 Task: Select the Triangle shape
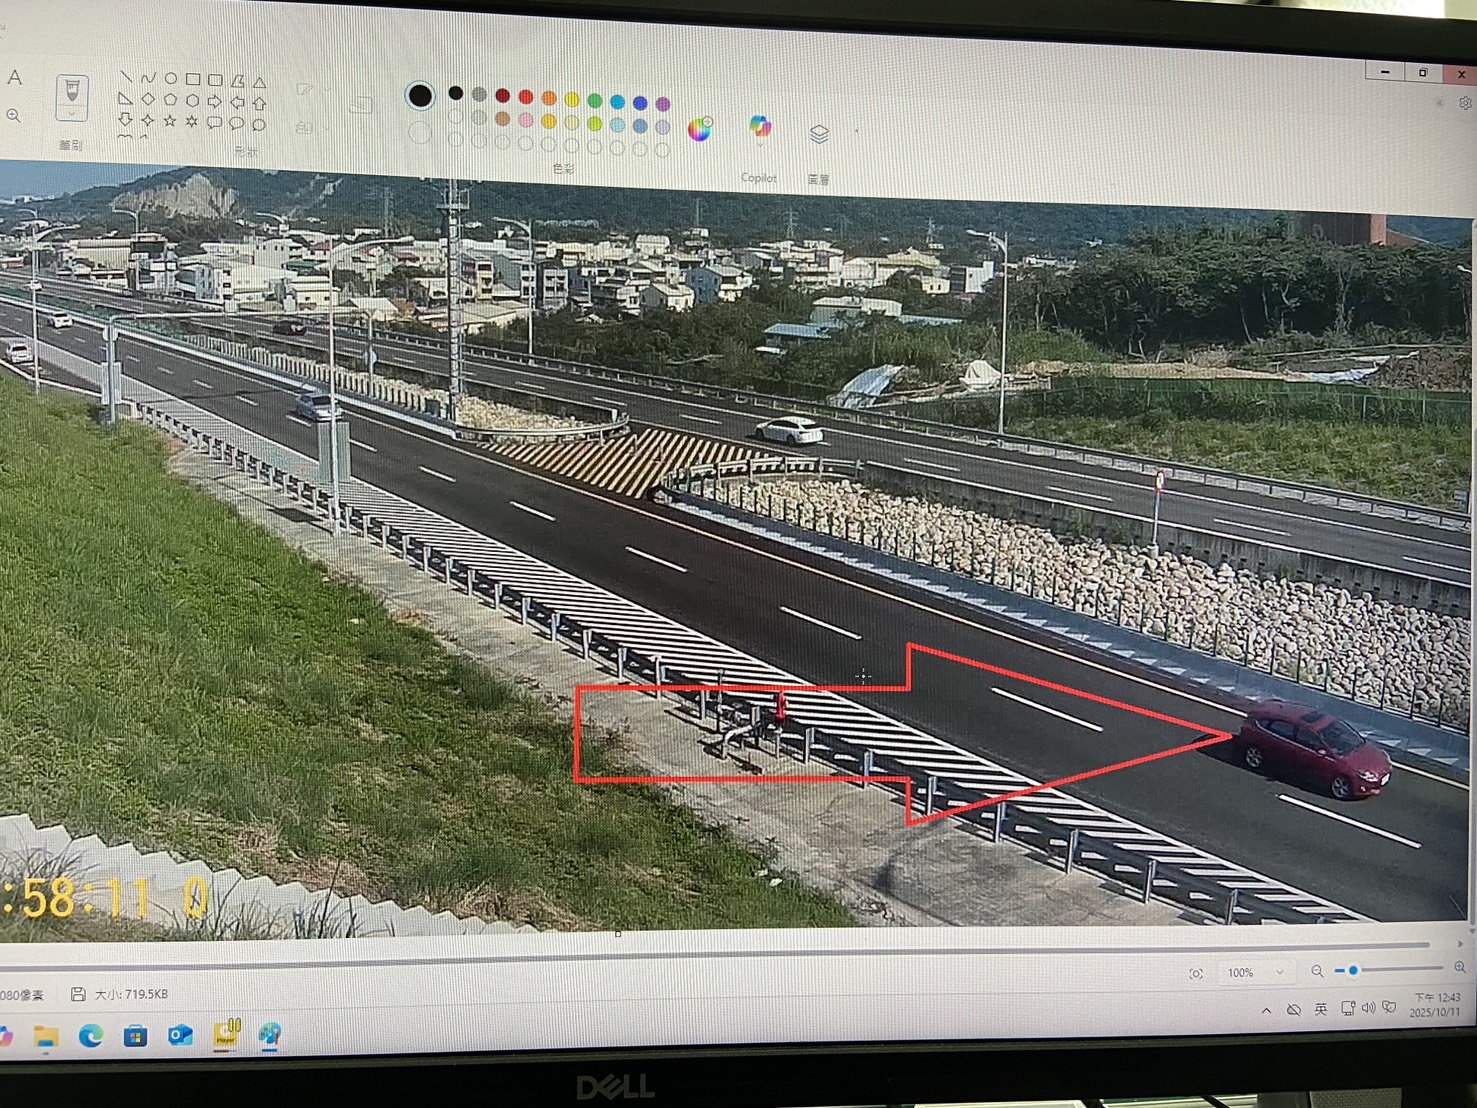click(260, 81)
